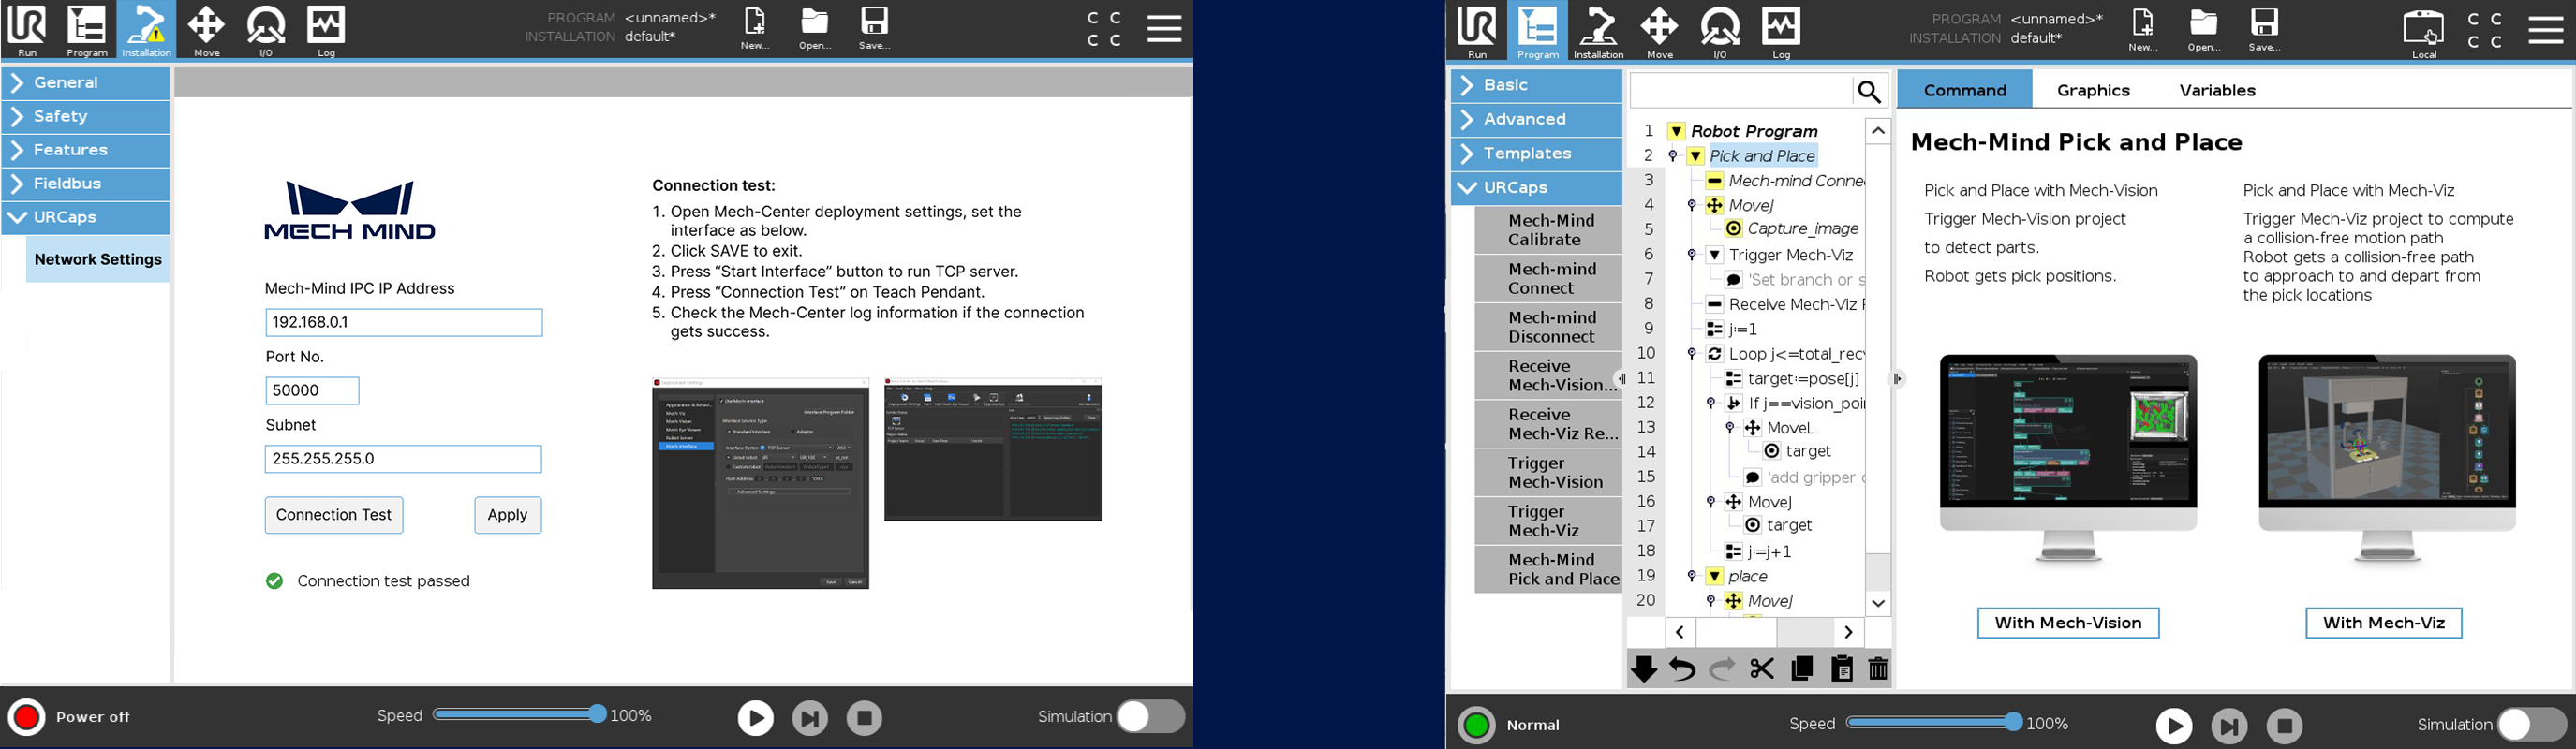Open the Log screen in the left window
2576x749 pixels.
click(x=326, y=30)
